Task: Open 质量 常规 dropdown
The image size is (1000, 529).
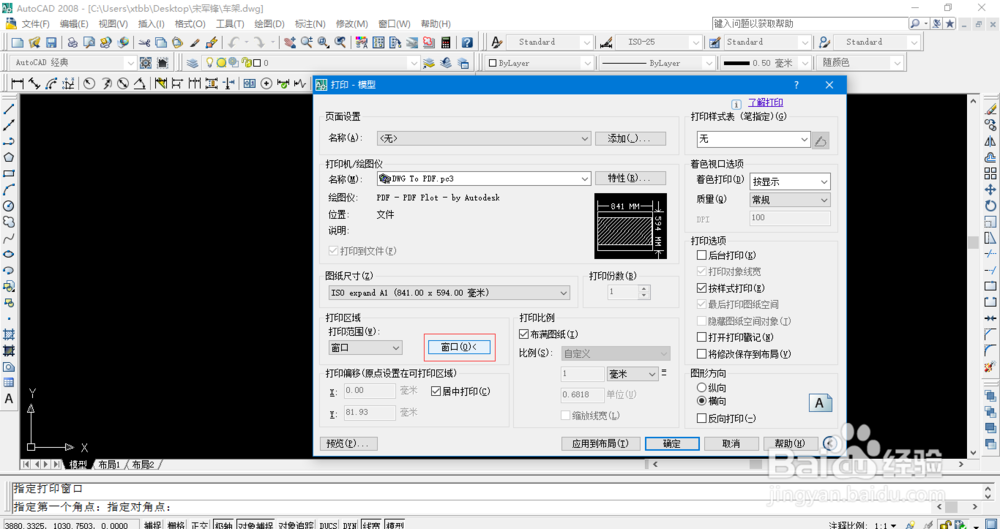Action: click(790, 200)
